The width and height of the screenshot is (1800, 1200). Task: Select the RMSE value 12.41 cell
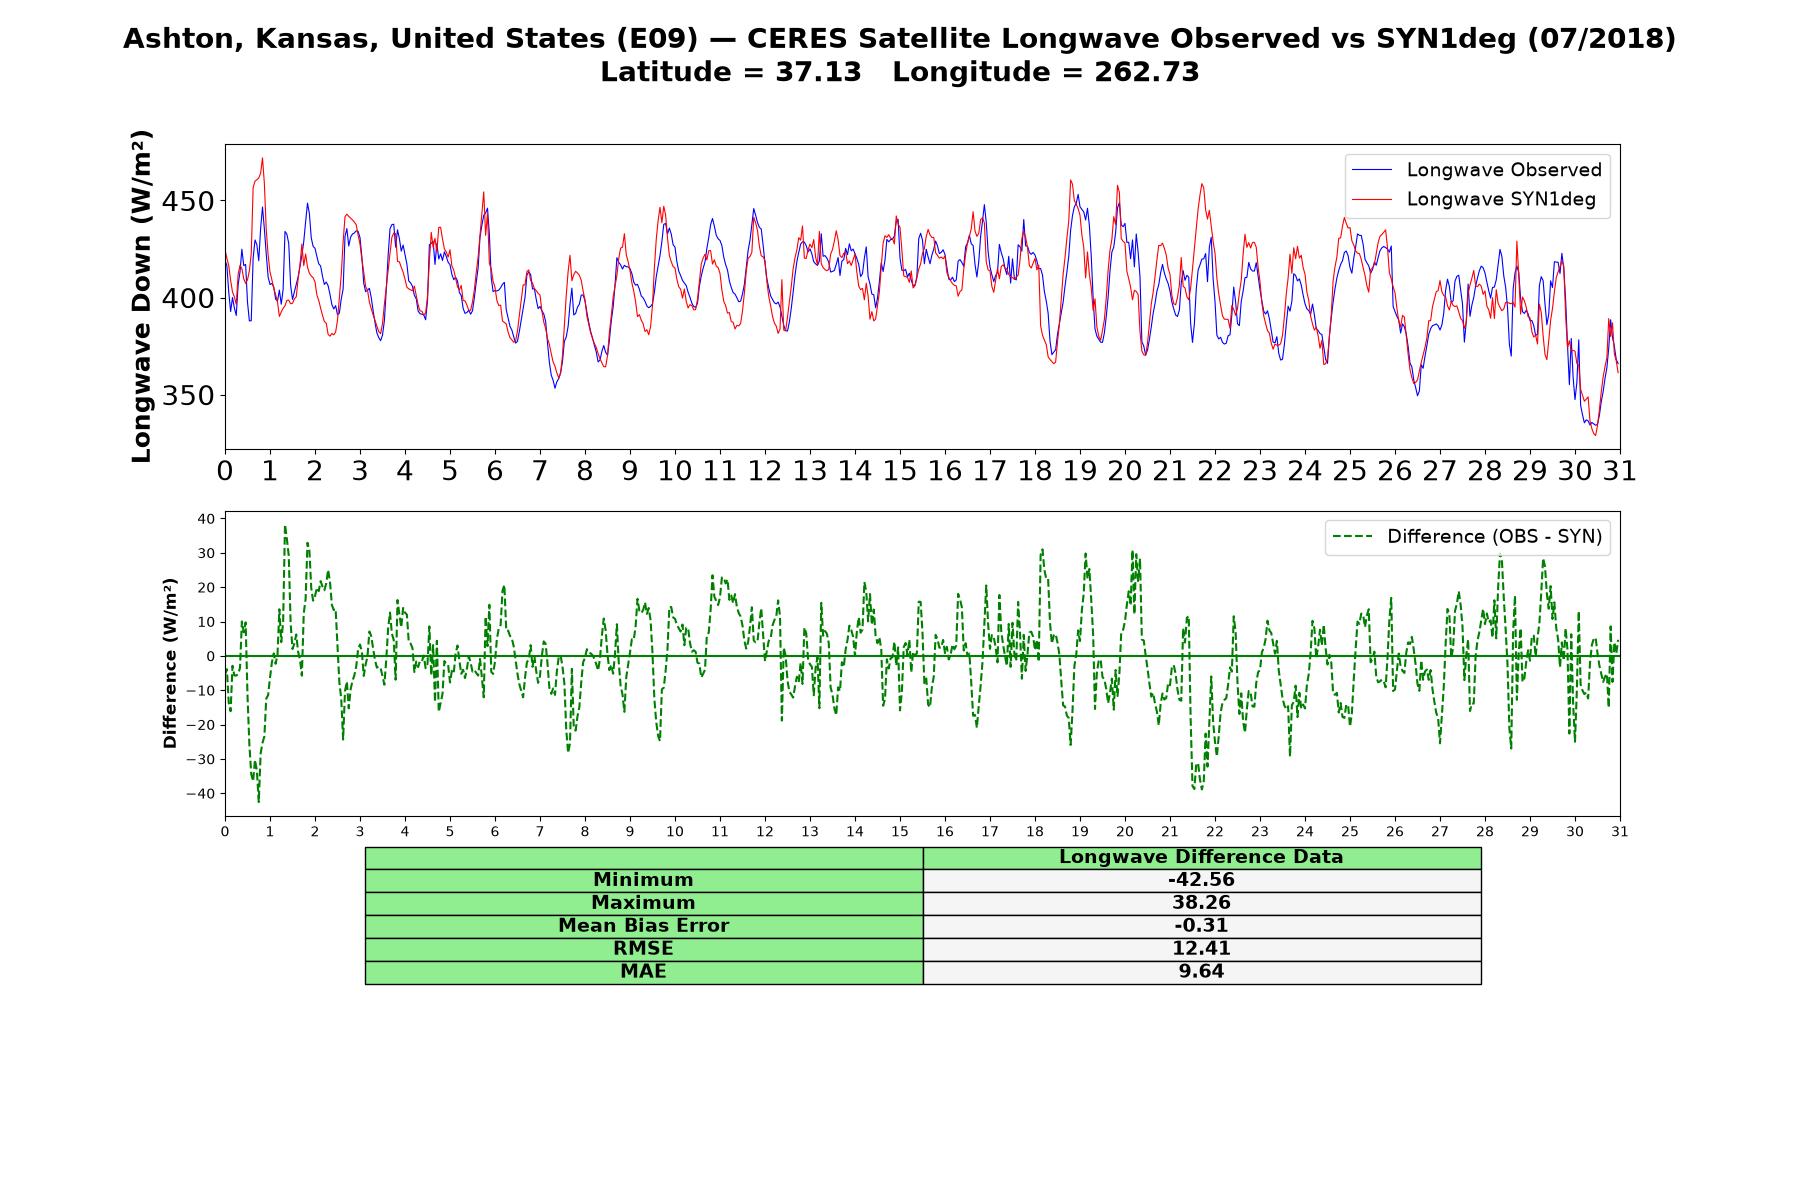pos(1201,949)
